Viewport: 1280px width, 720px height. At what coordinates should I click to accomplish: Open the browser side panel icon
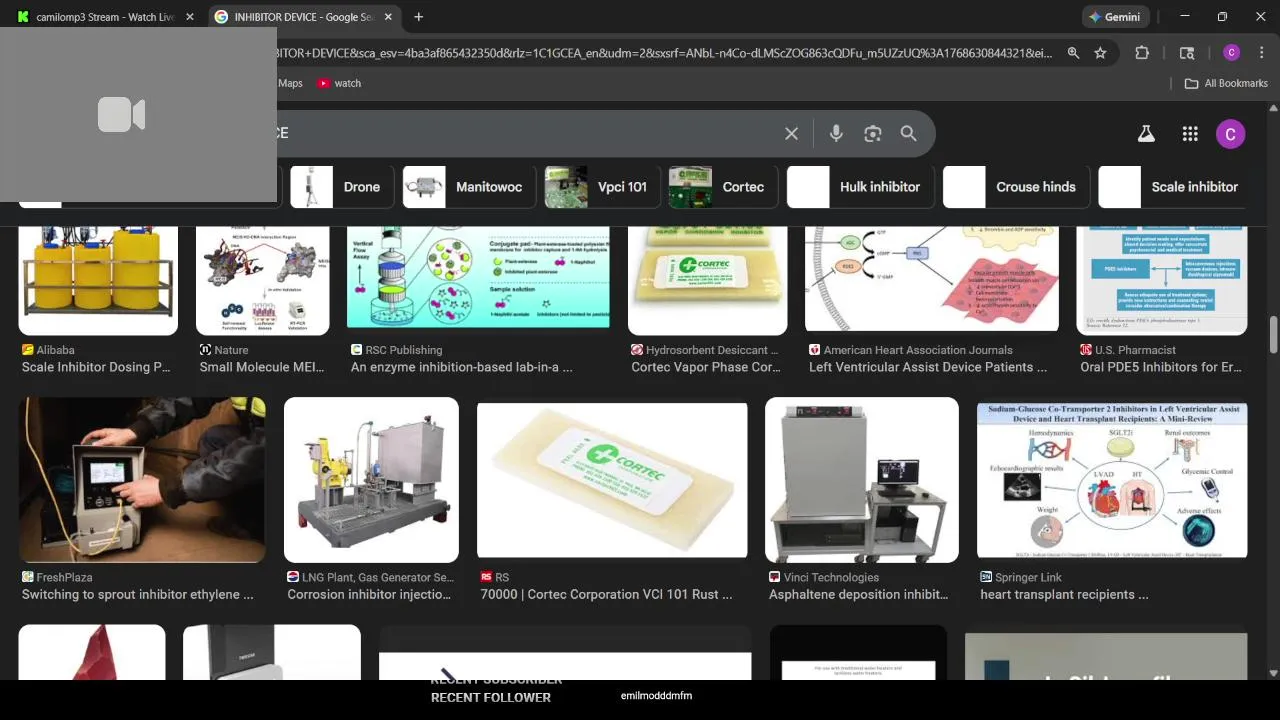pos(1187,53)
